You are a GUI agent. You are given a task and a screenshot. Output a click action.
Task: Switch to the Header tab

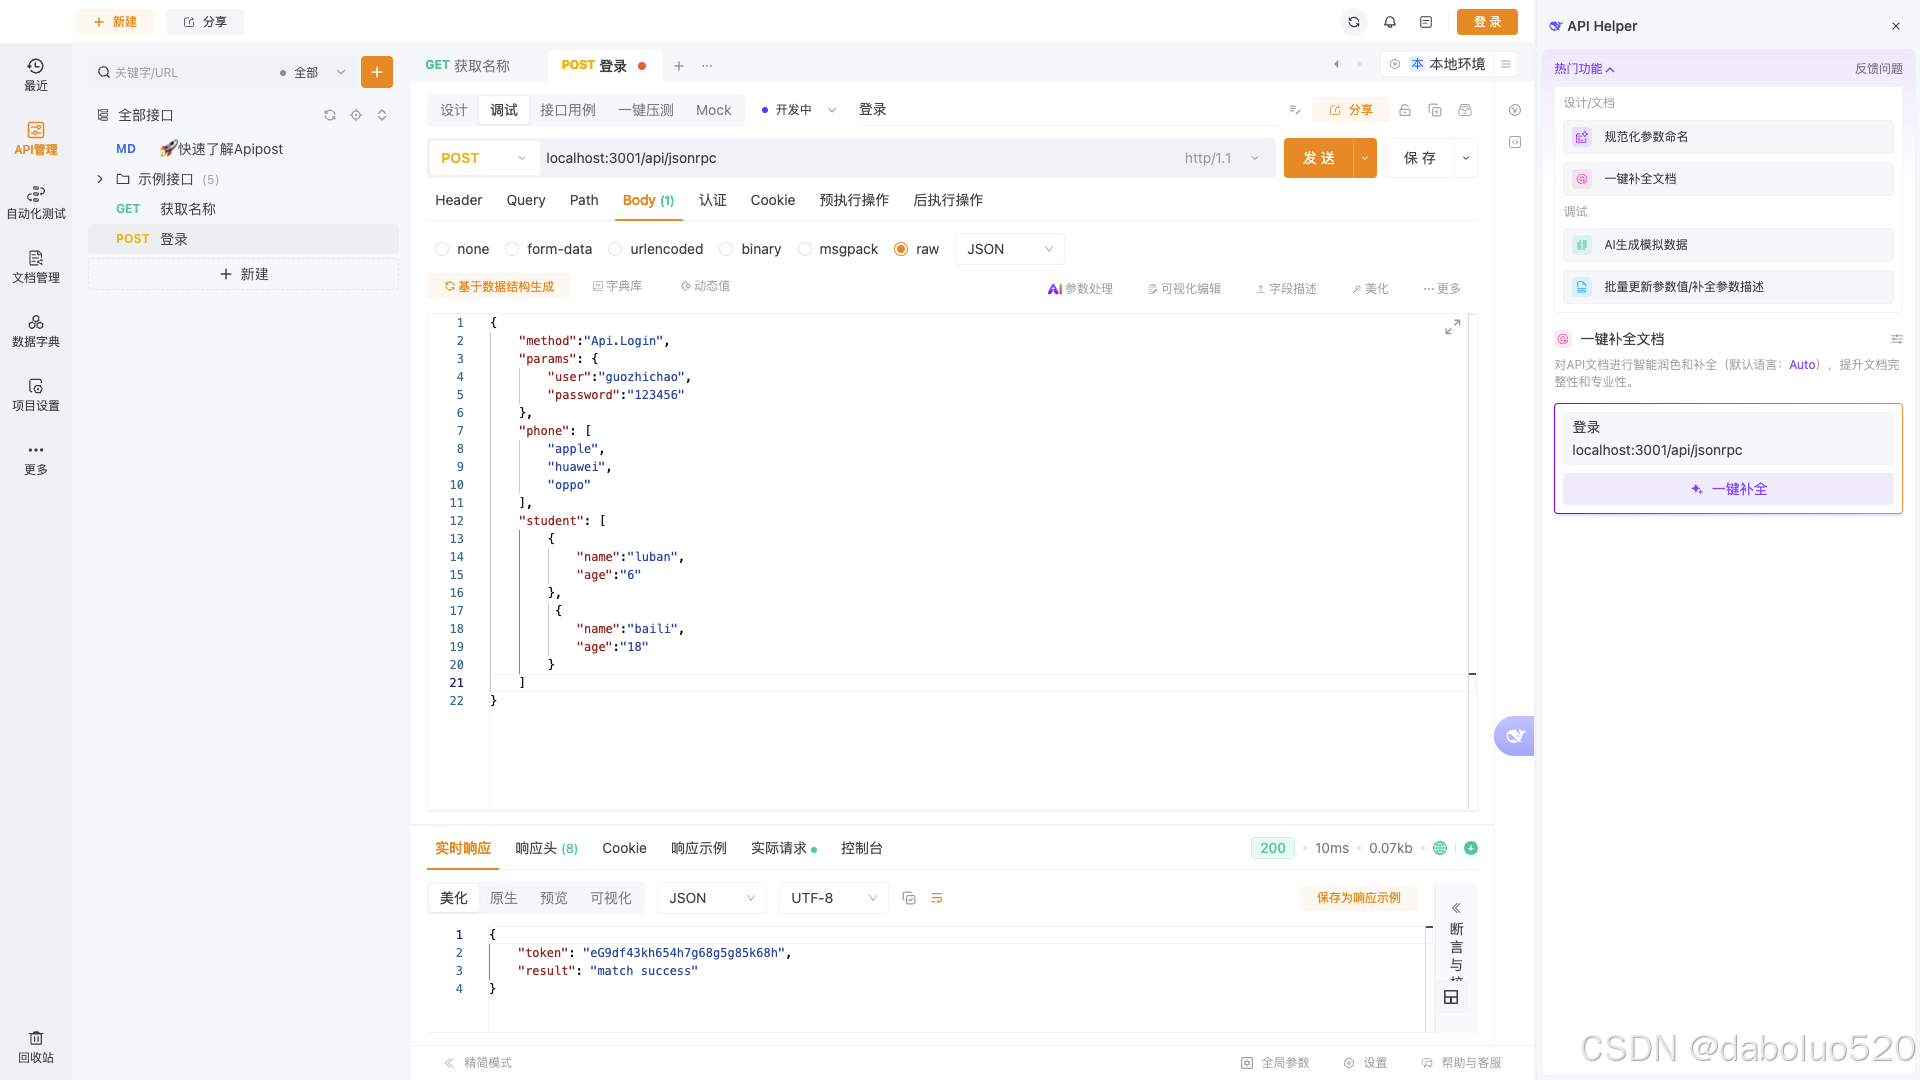458,200
